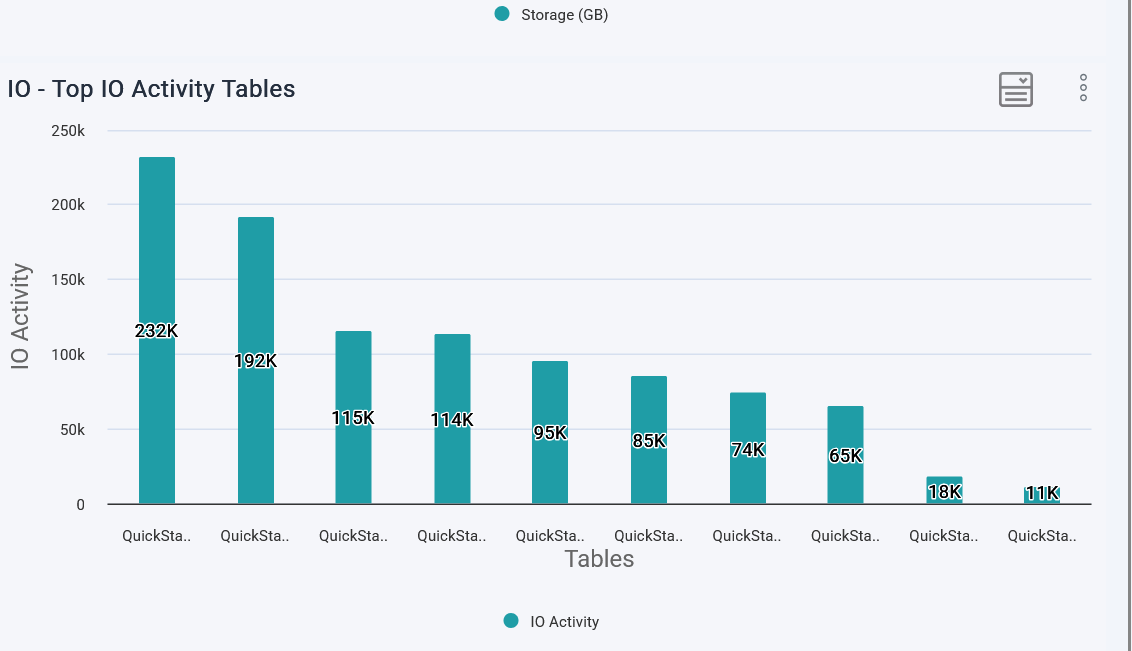
Task: Toggle the Storage (GB) legend series
Action: click(x=564, y=14)
